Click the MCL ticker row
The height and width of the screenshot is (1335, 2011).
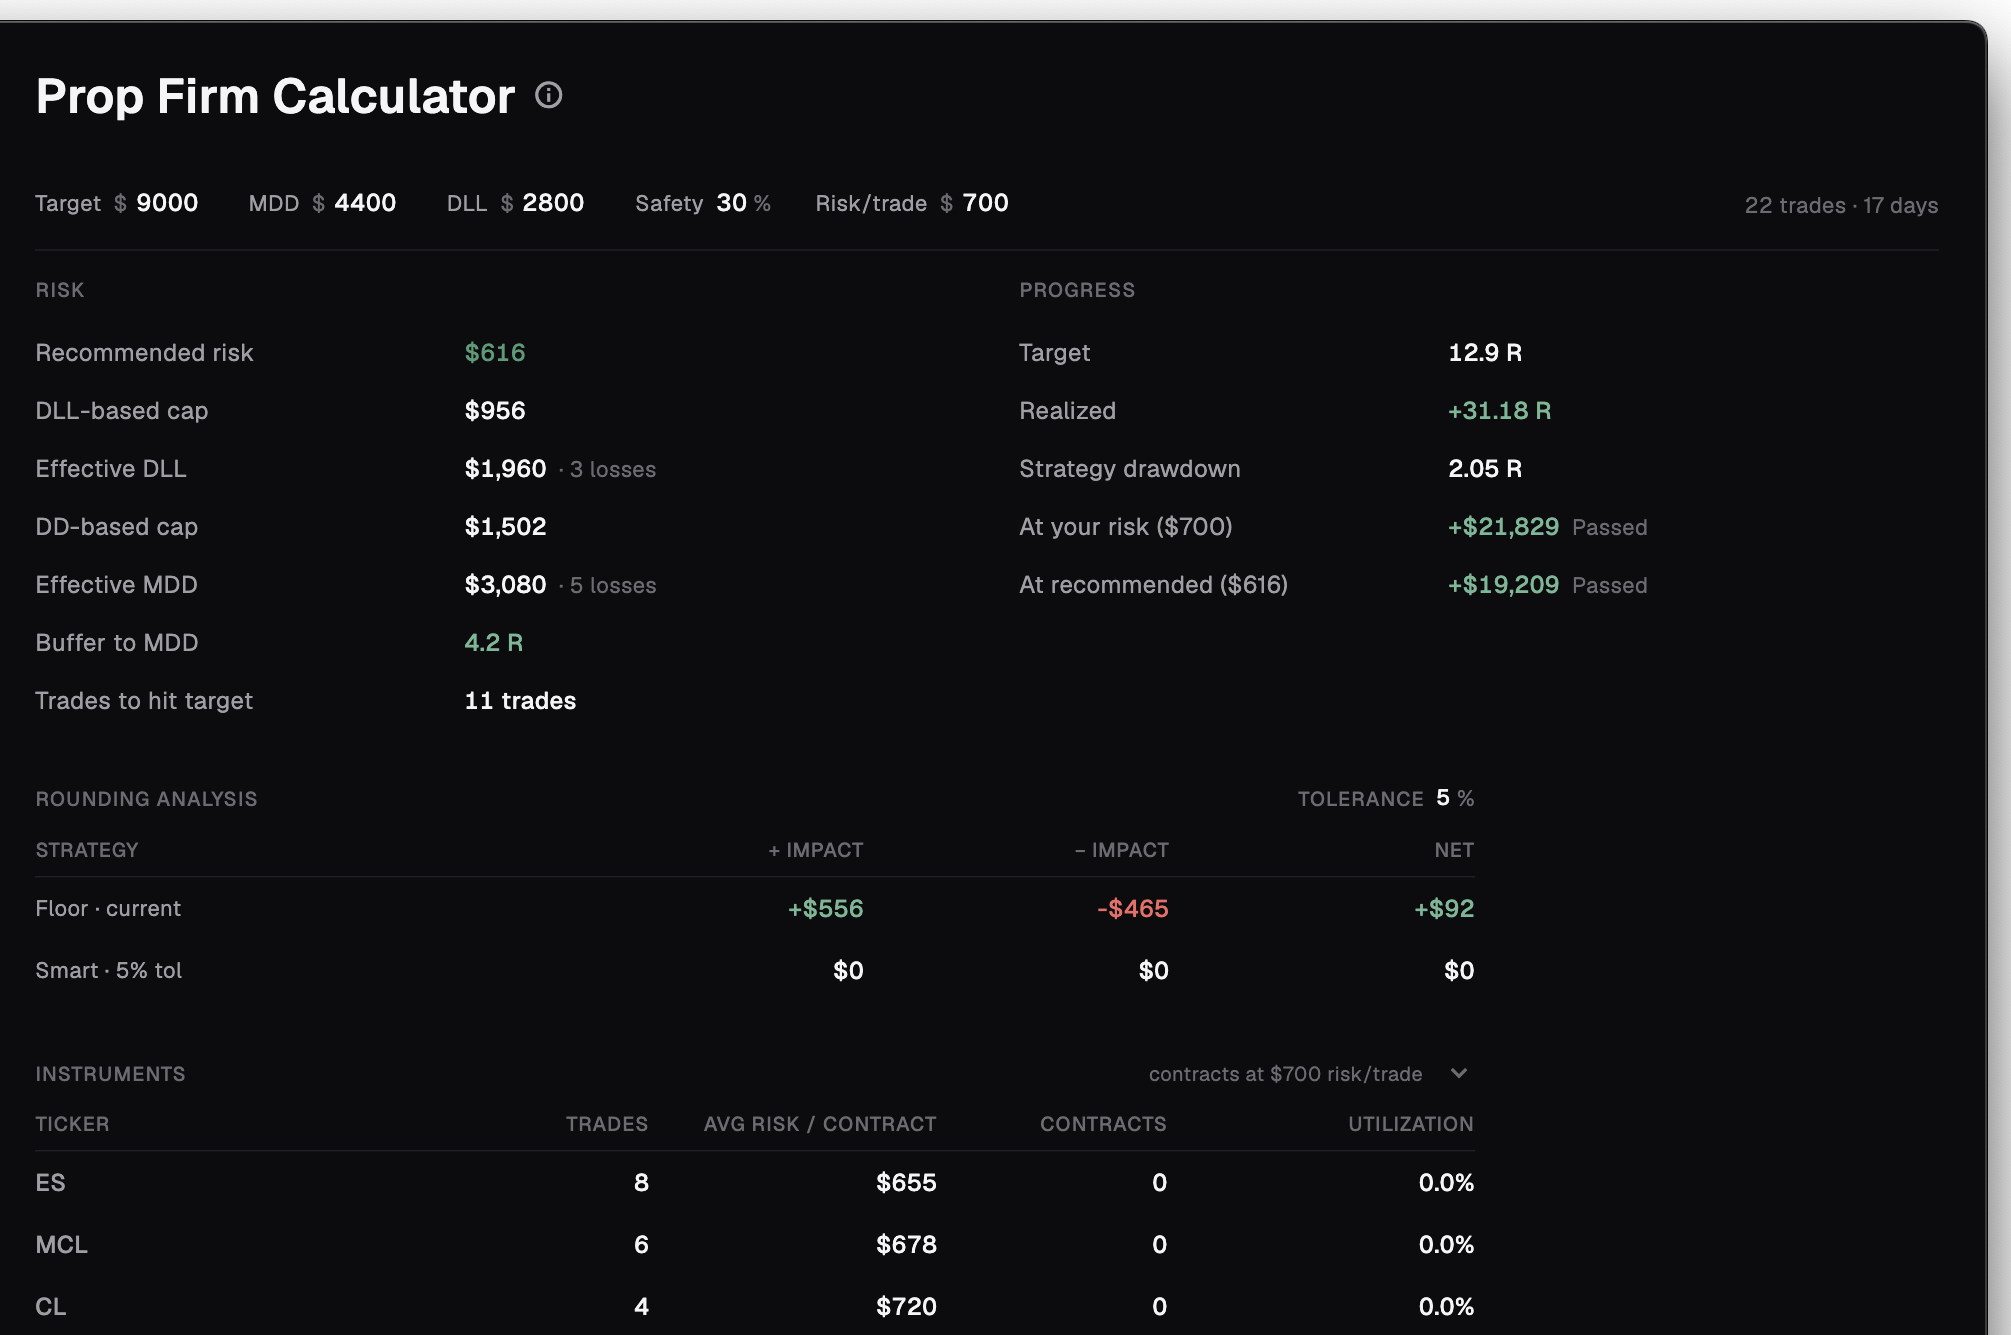pos(755,1245)
